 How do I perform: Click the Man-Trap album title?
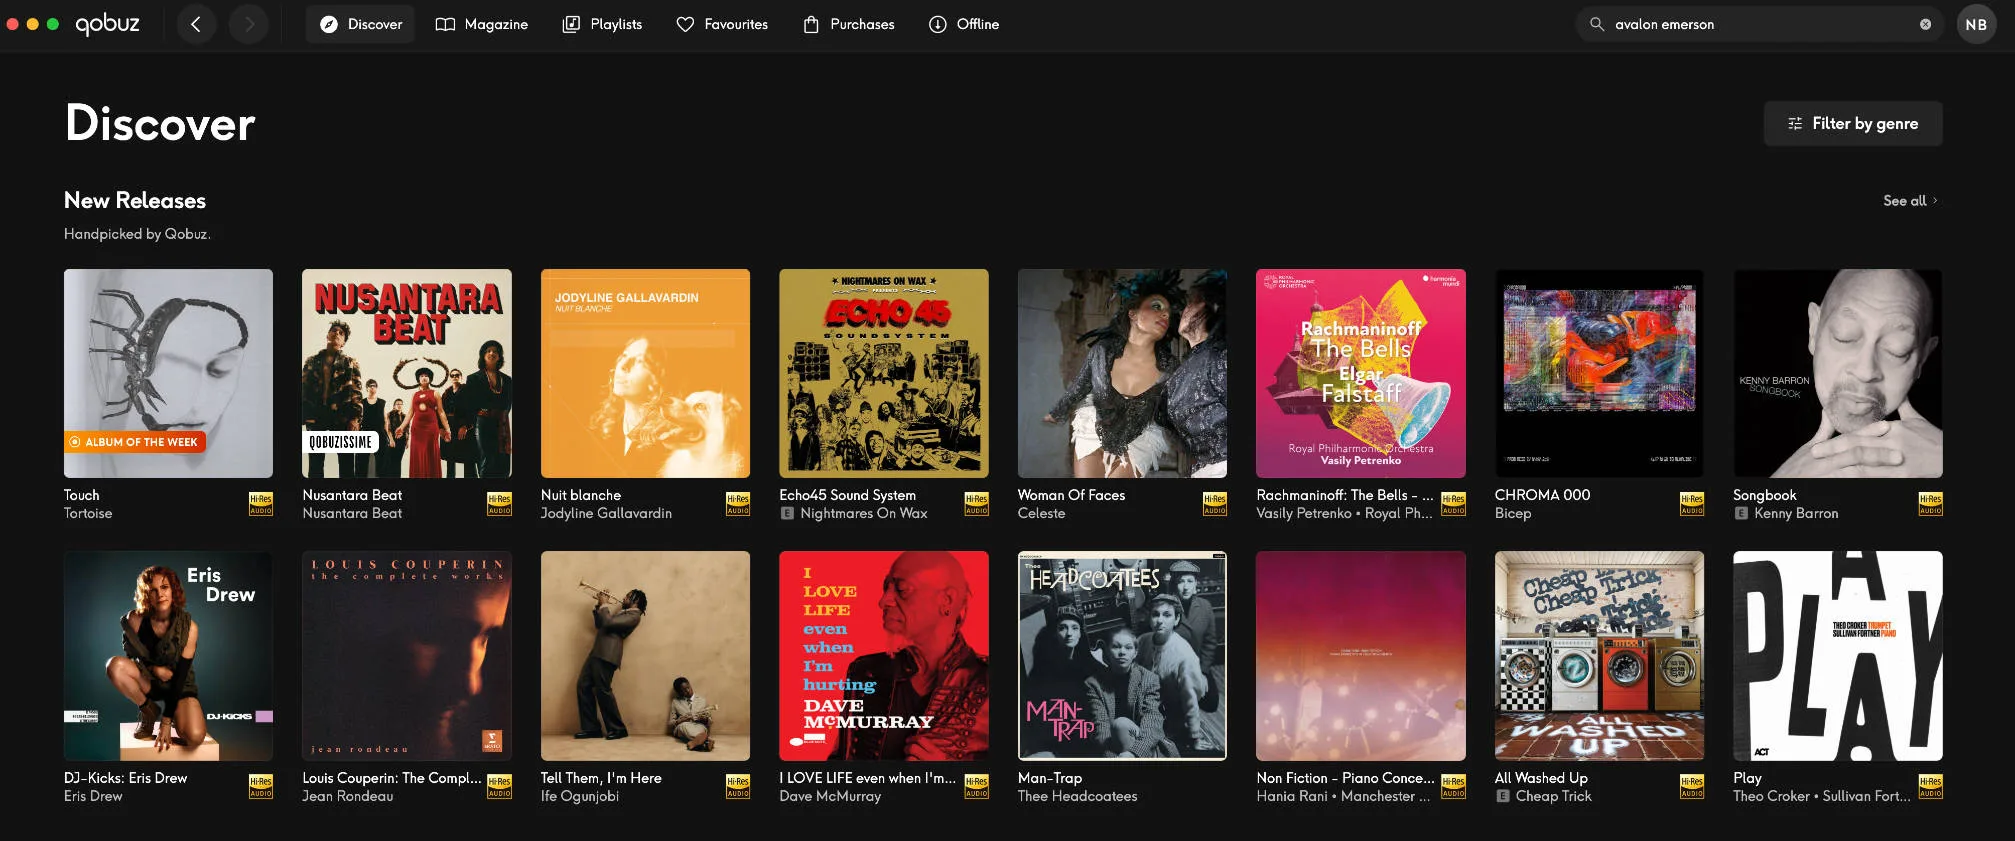(x=1050, y=778)
